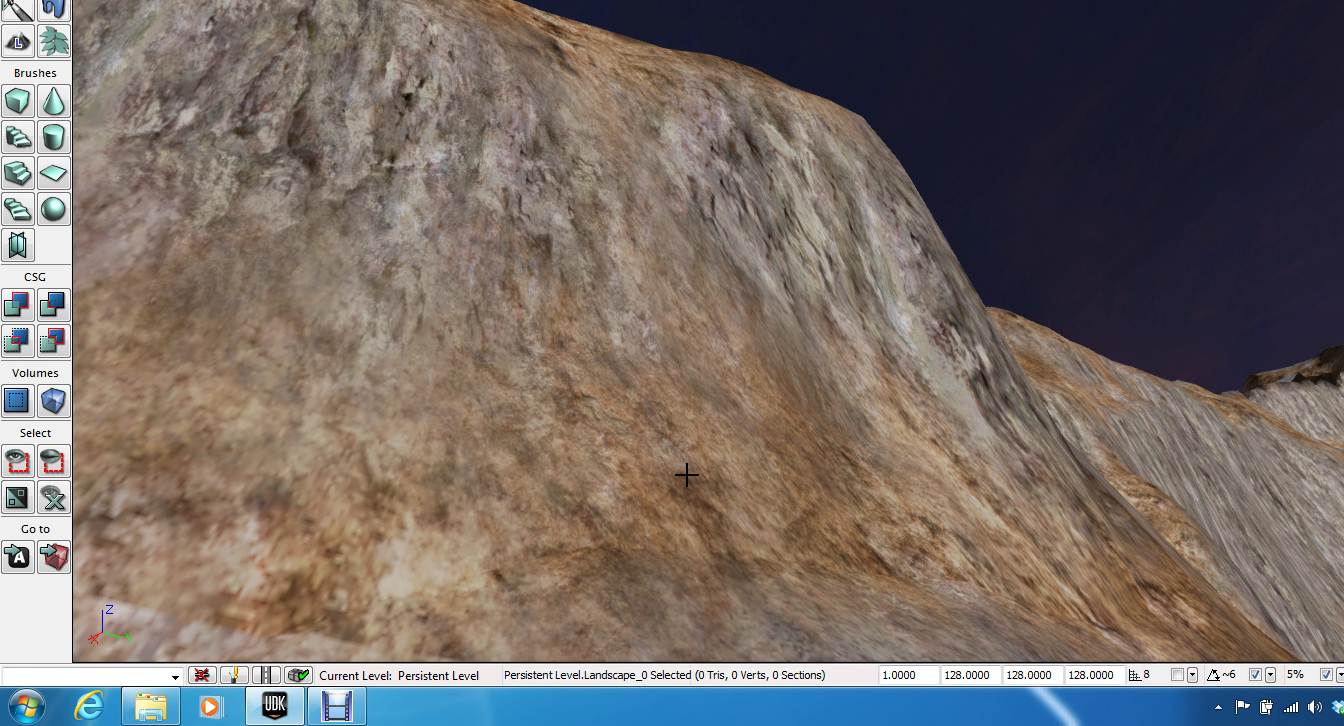Screen dimensions: 1344x726
Task: Expand the drag grid size dropdown
Action: tap(1192, 675)
